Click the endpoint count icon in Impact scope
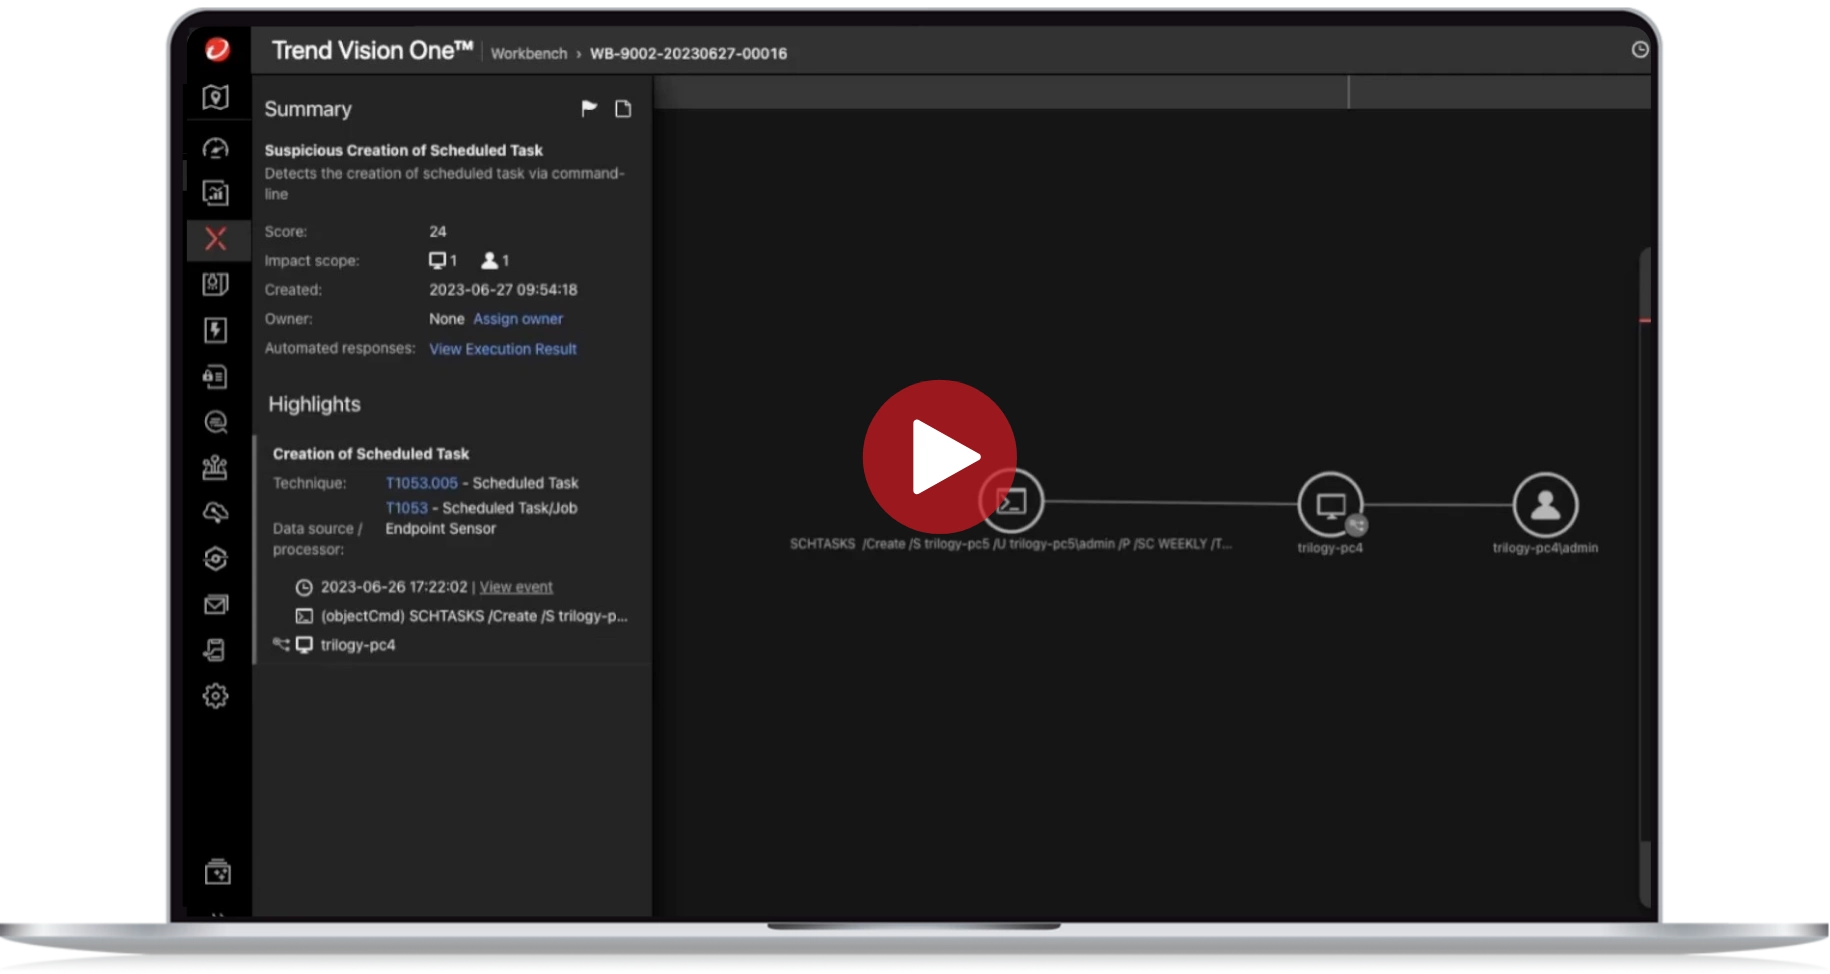 click(437, 260)
